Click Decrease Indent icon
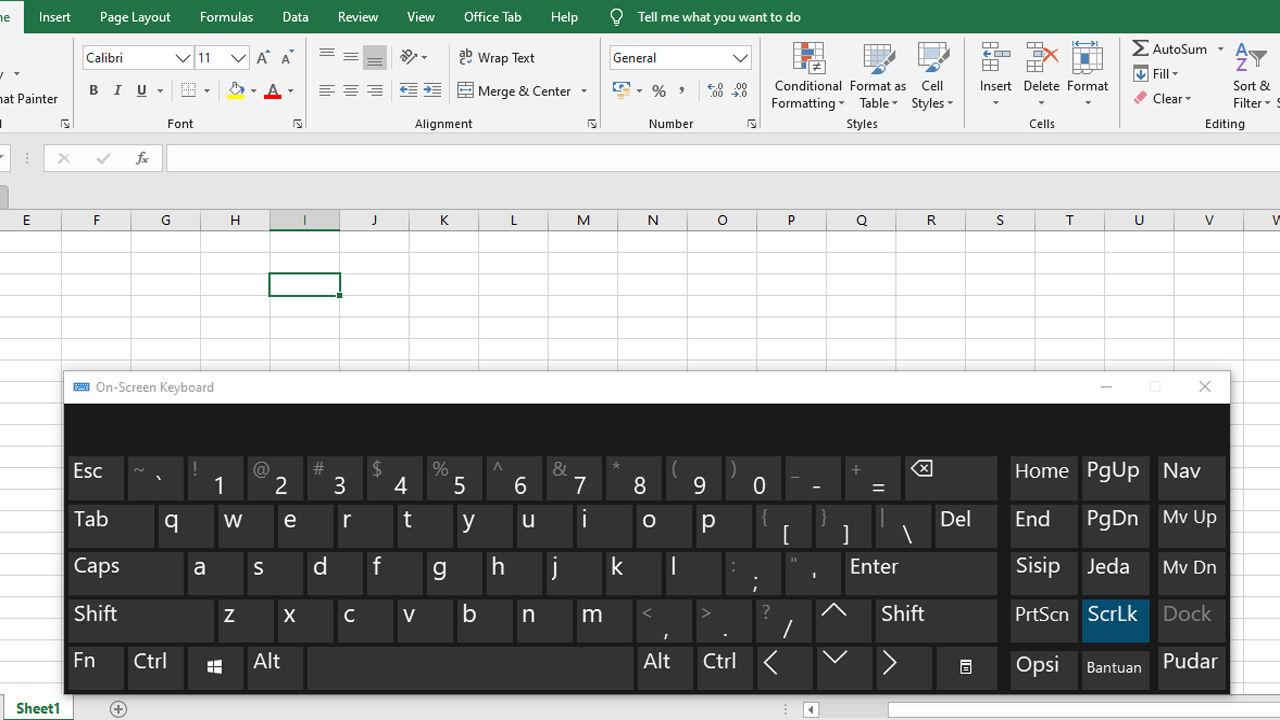Screen dimensions: 1280x720 tap(408, 91)
